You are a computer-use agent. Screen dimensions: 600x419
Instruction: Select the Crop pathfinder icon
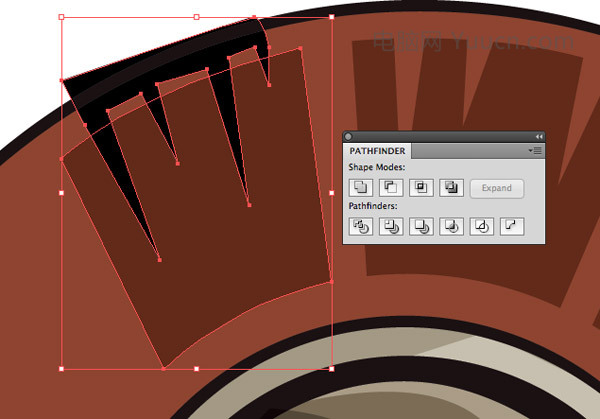451,226
